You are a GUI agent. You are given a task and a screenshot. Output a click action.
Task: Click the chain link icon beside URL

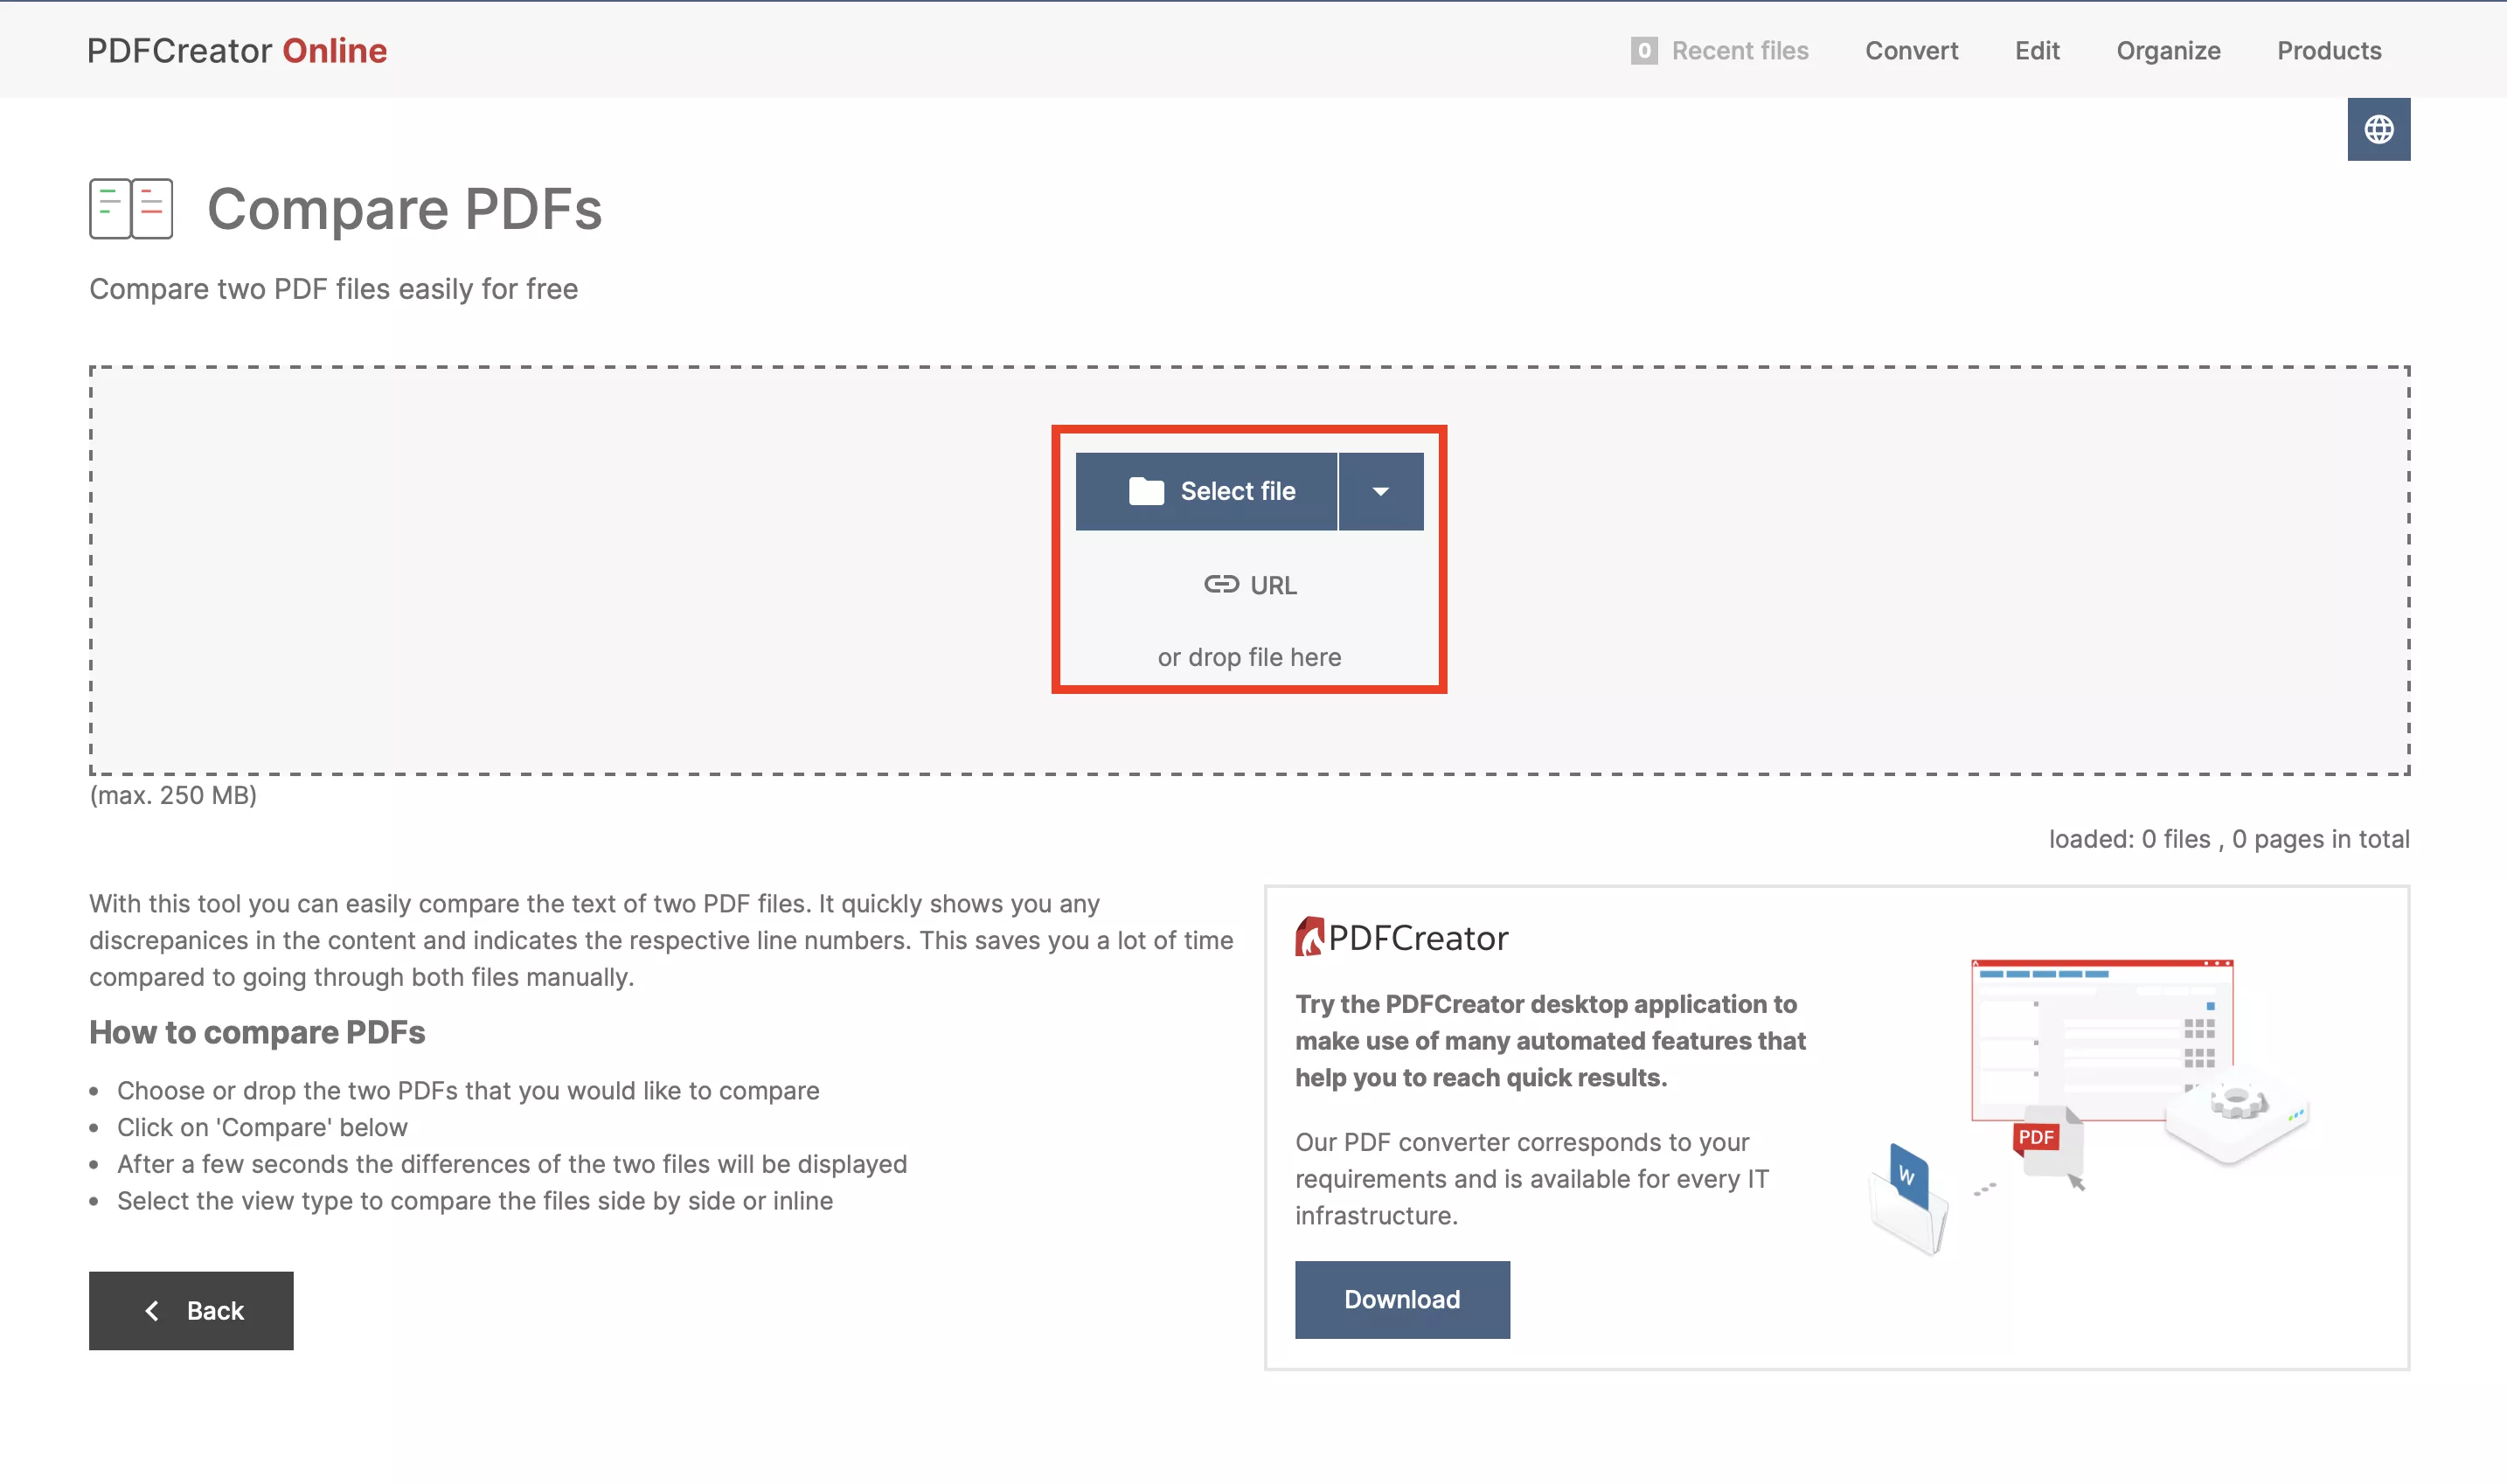point(1220,584)
